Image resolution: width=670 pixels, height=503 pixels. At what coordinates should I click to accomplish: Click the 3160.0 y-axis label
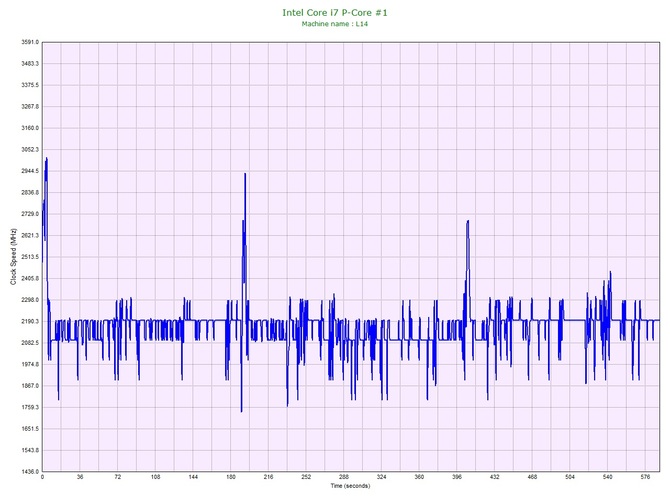pyautogui.click(x=30, y=128)
